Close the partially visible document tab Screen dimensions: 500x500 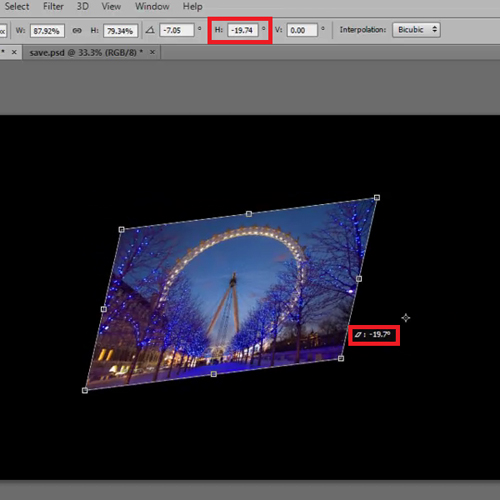pyautogui.click(x=14, y=52)
